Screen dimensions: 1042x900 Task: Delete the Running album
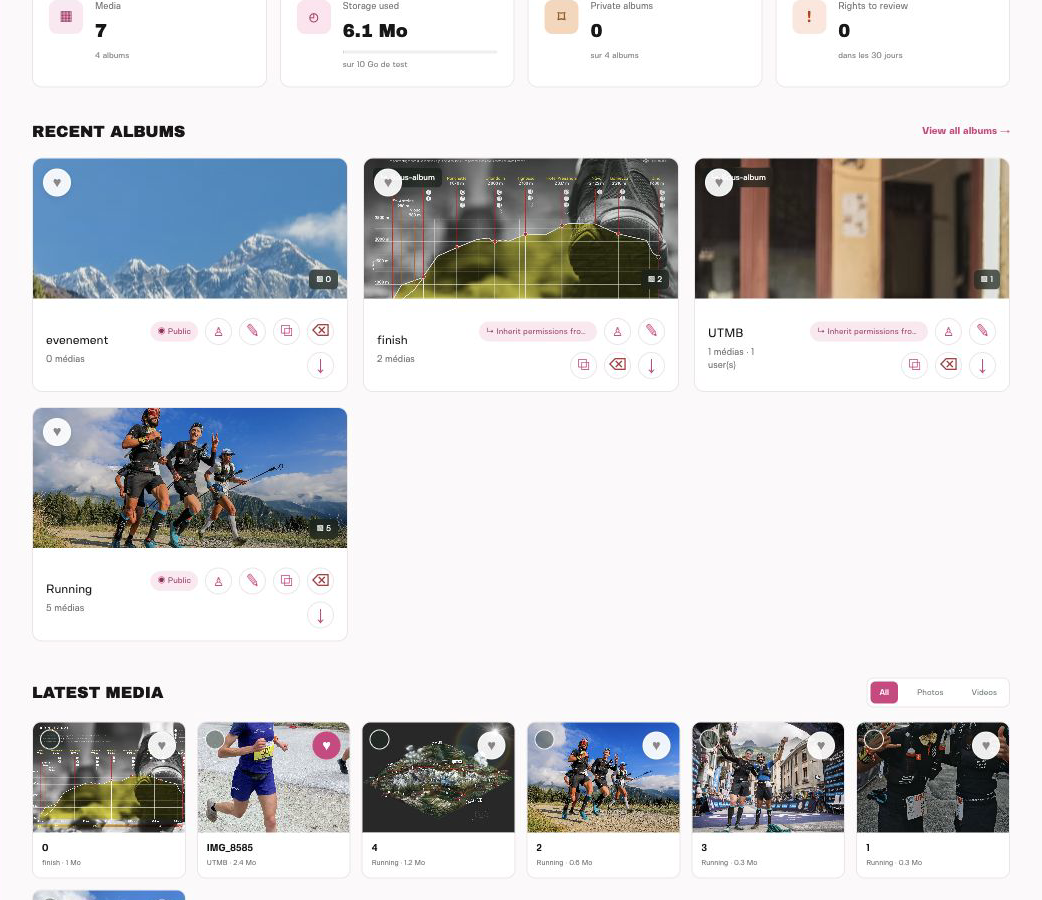click(320, 581)
